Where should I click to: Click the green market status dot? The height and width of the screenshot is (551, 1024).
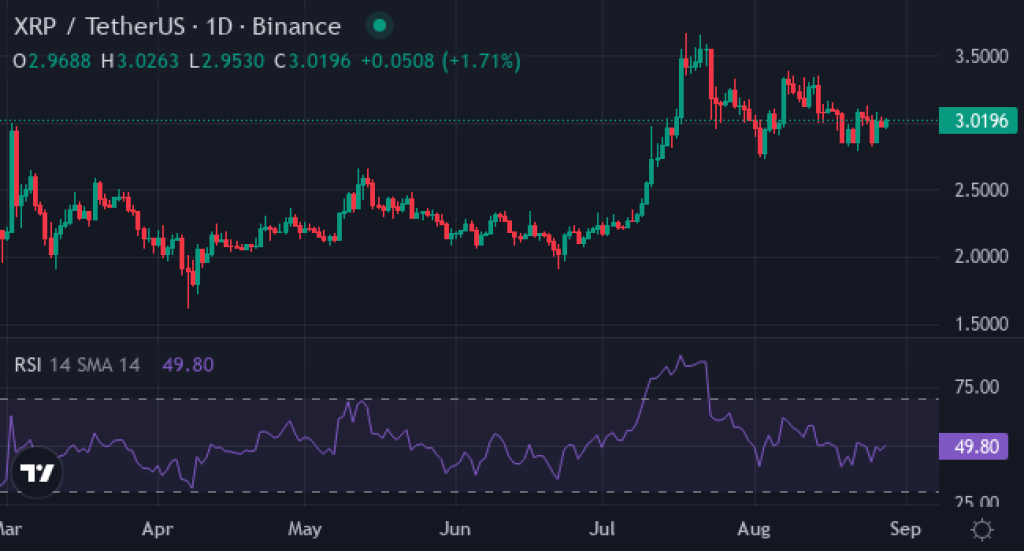(379, 26)
